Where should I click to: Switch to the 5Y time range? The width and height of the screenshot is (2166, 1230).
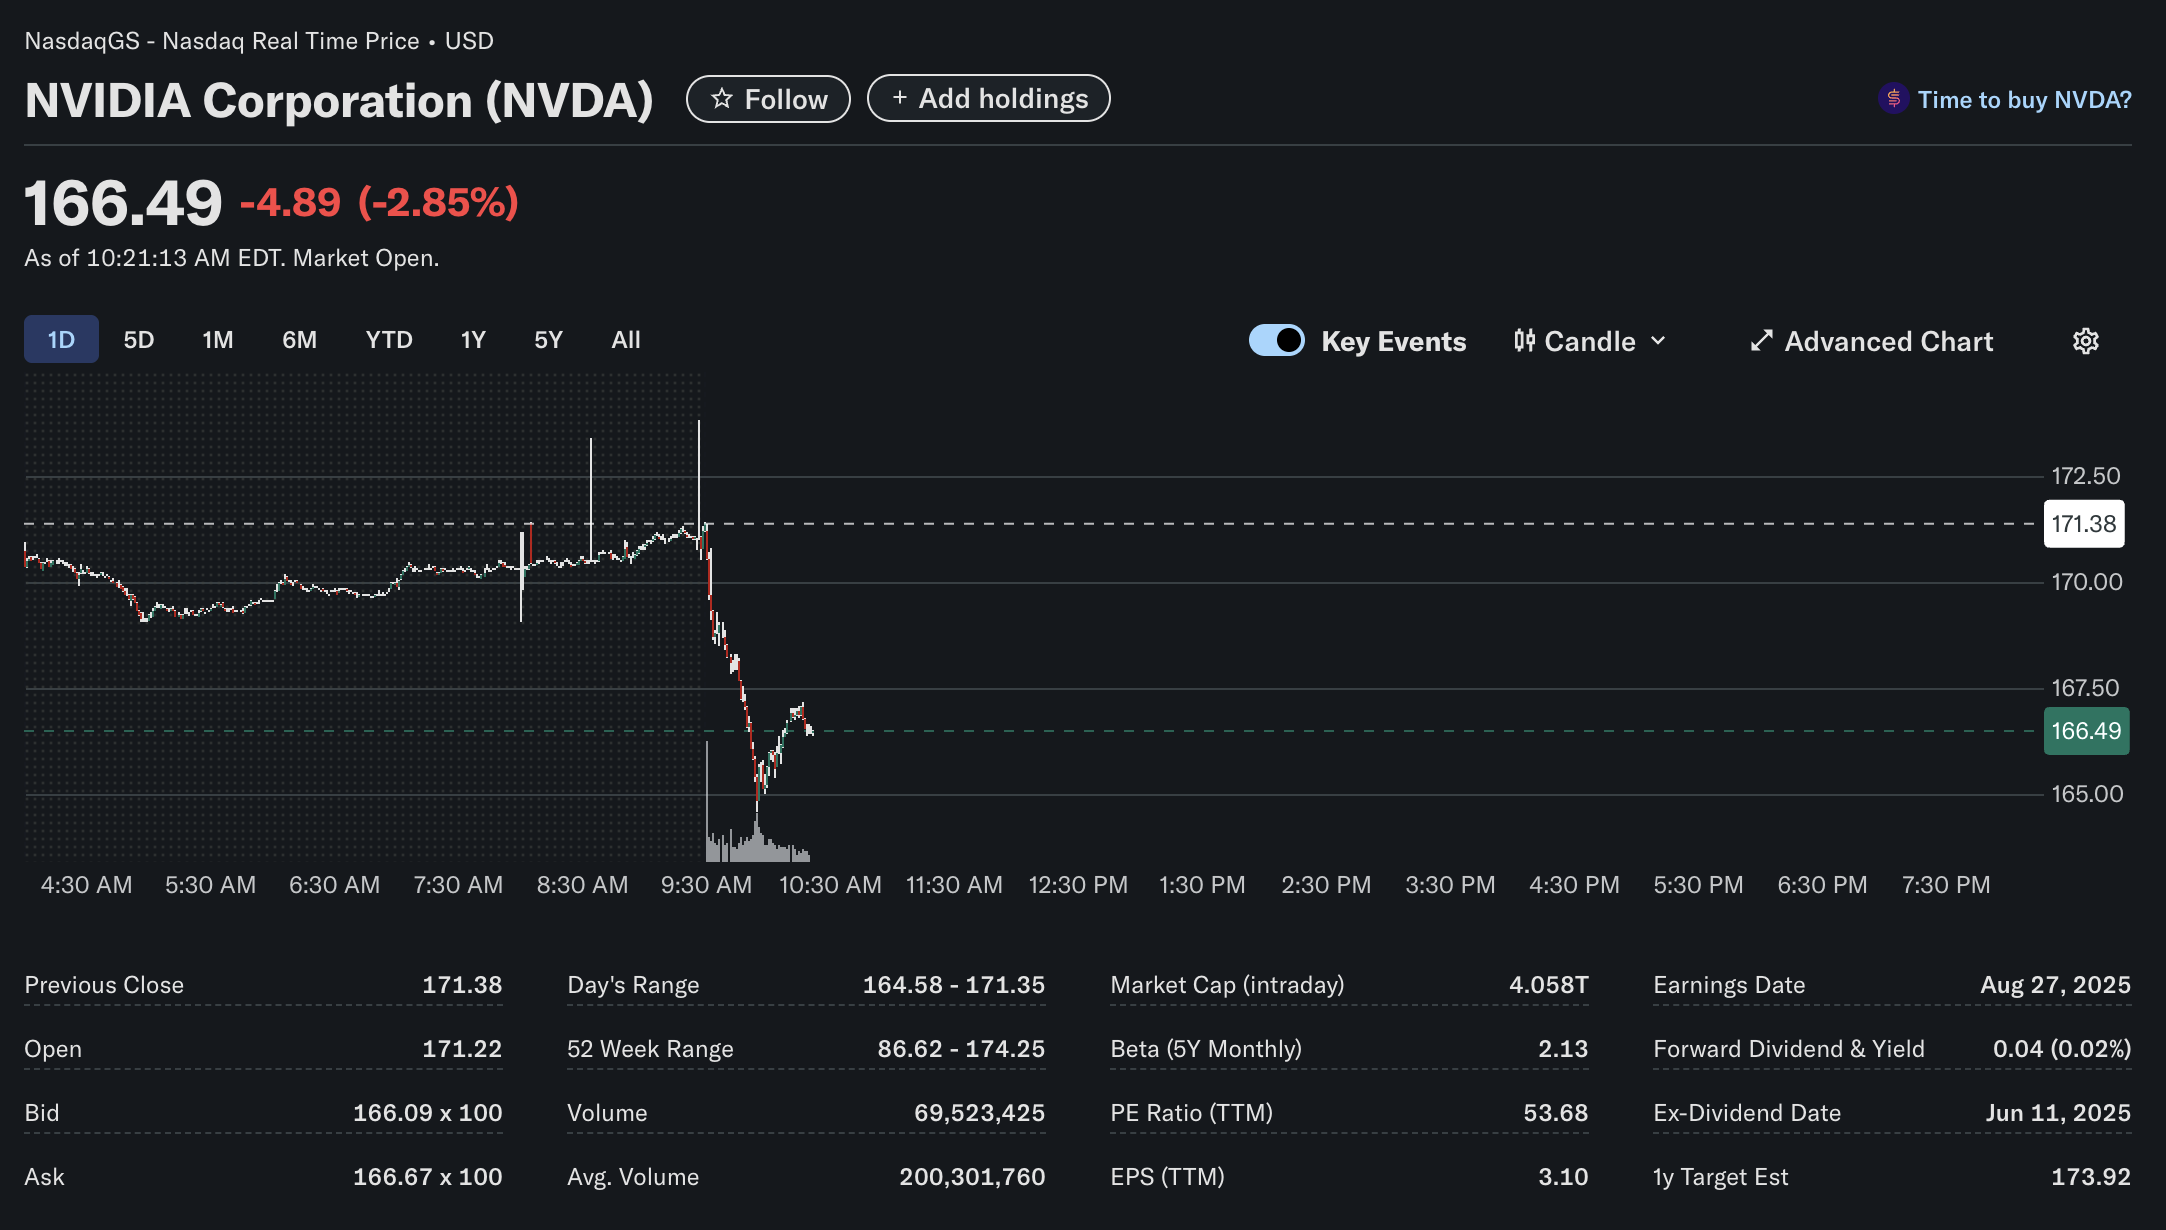(548, 340)
